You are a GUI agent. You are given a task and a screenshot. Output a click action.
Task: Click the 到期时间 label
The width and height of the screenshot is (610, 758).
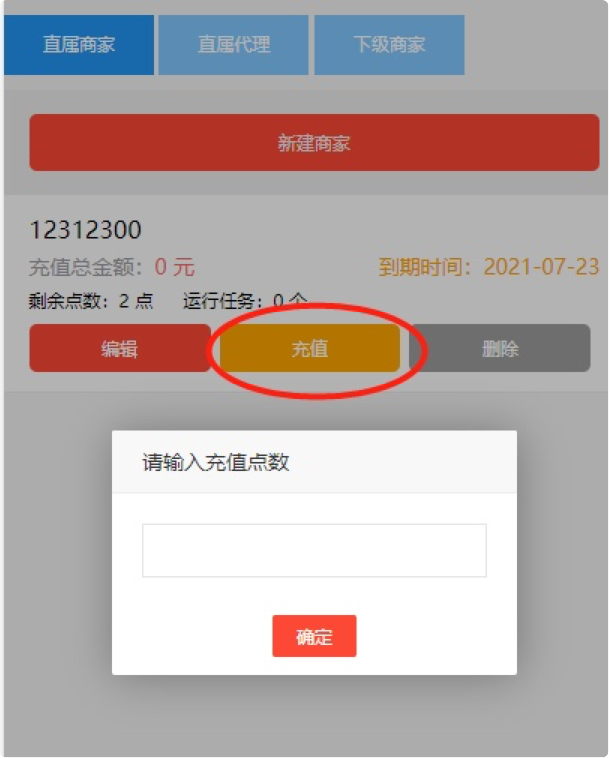pyautogui.click(x=425, y=267)
